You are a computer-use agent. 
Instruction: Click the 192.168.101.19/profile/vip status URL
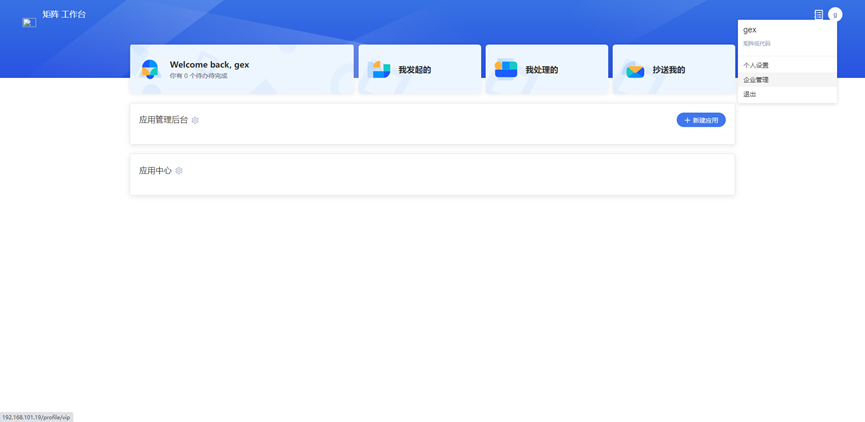(36, 418)
